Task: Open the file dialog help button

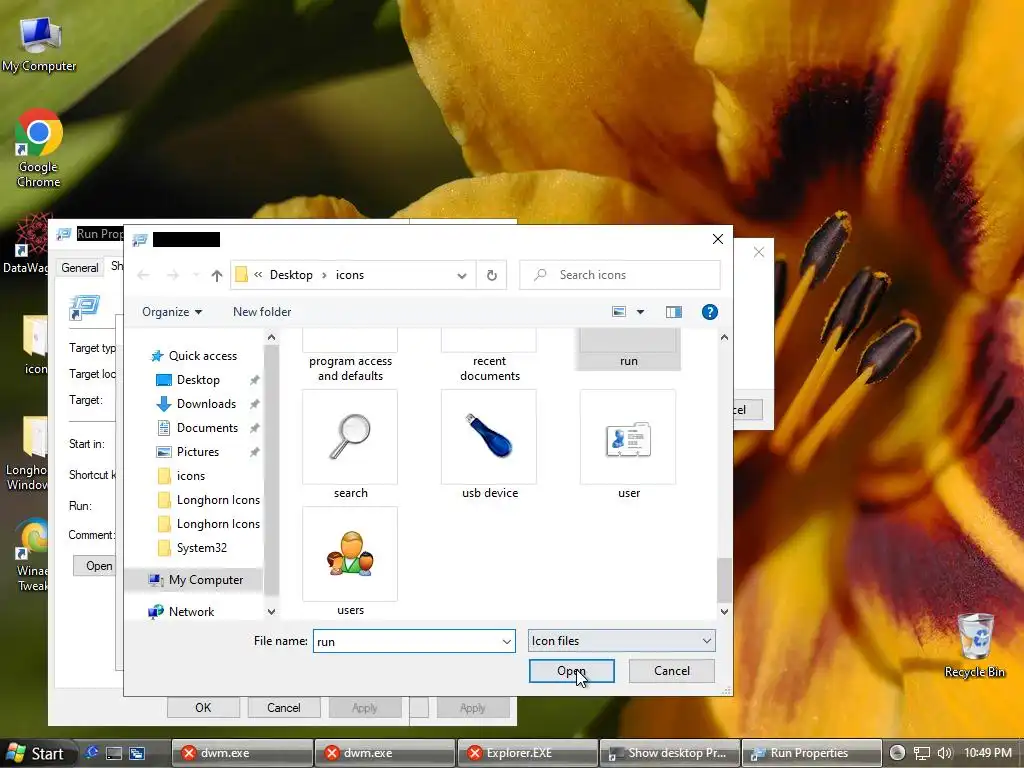Action: [x=709, y=312]
